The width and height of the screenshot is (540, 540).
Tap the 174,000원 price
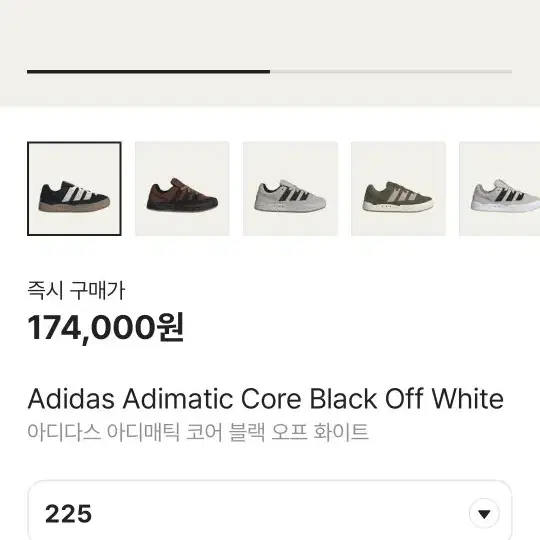106,328
